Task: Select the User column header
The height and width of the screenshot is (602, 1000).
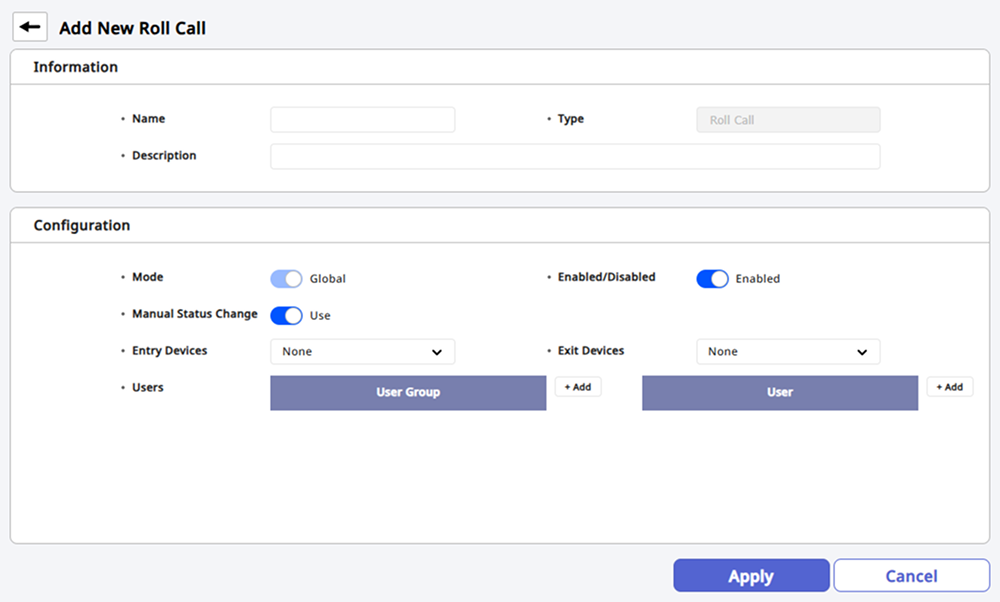Action: coord(779,393)
